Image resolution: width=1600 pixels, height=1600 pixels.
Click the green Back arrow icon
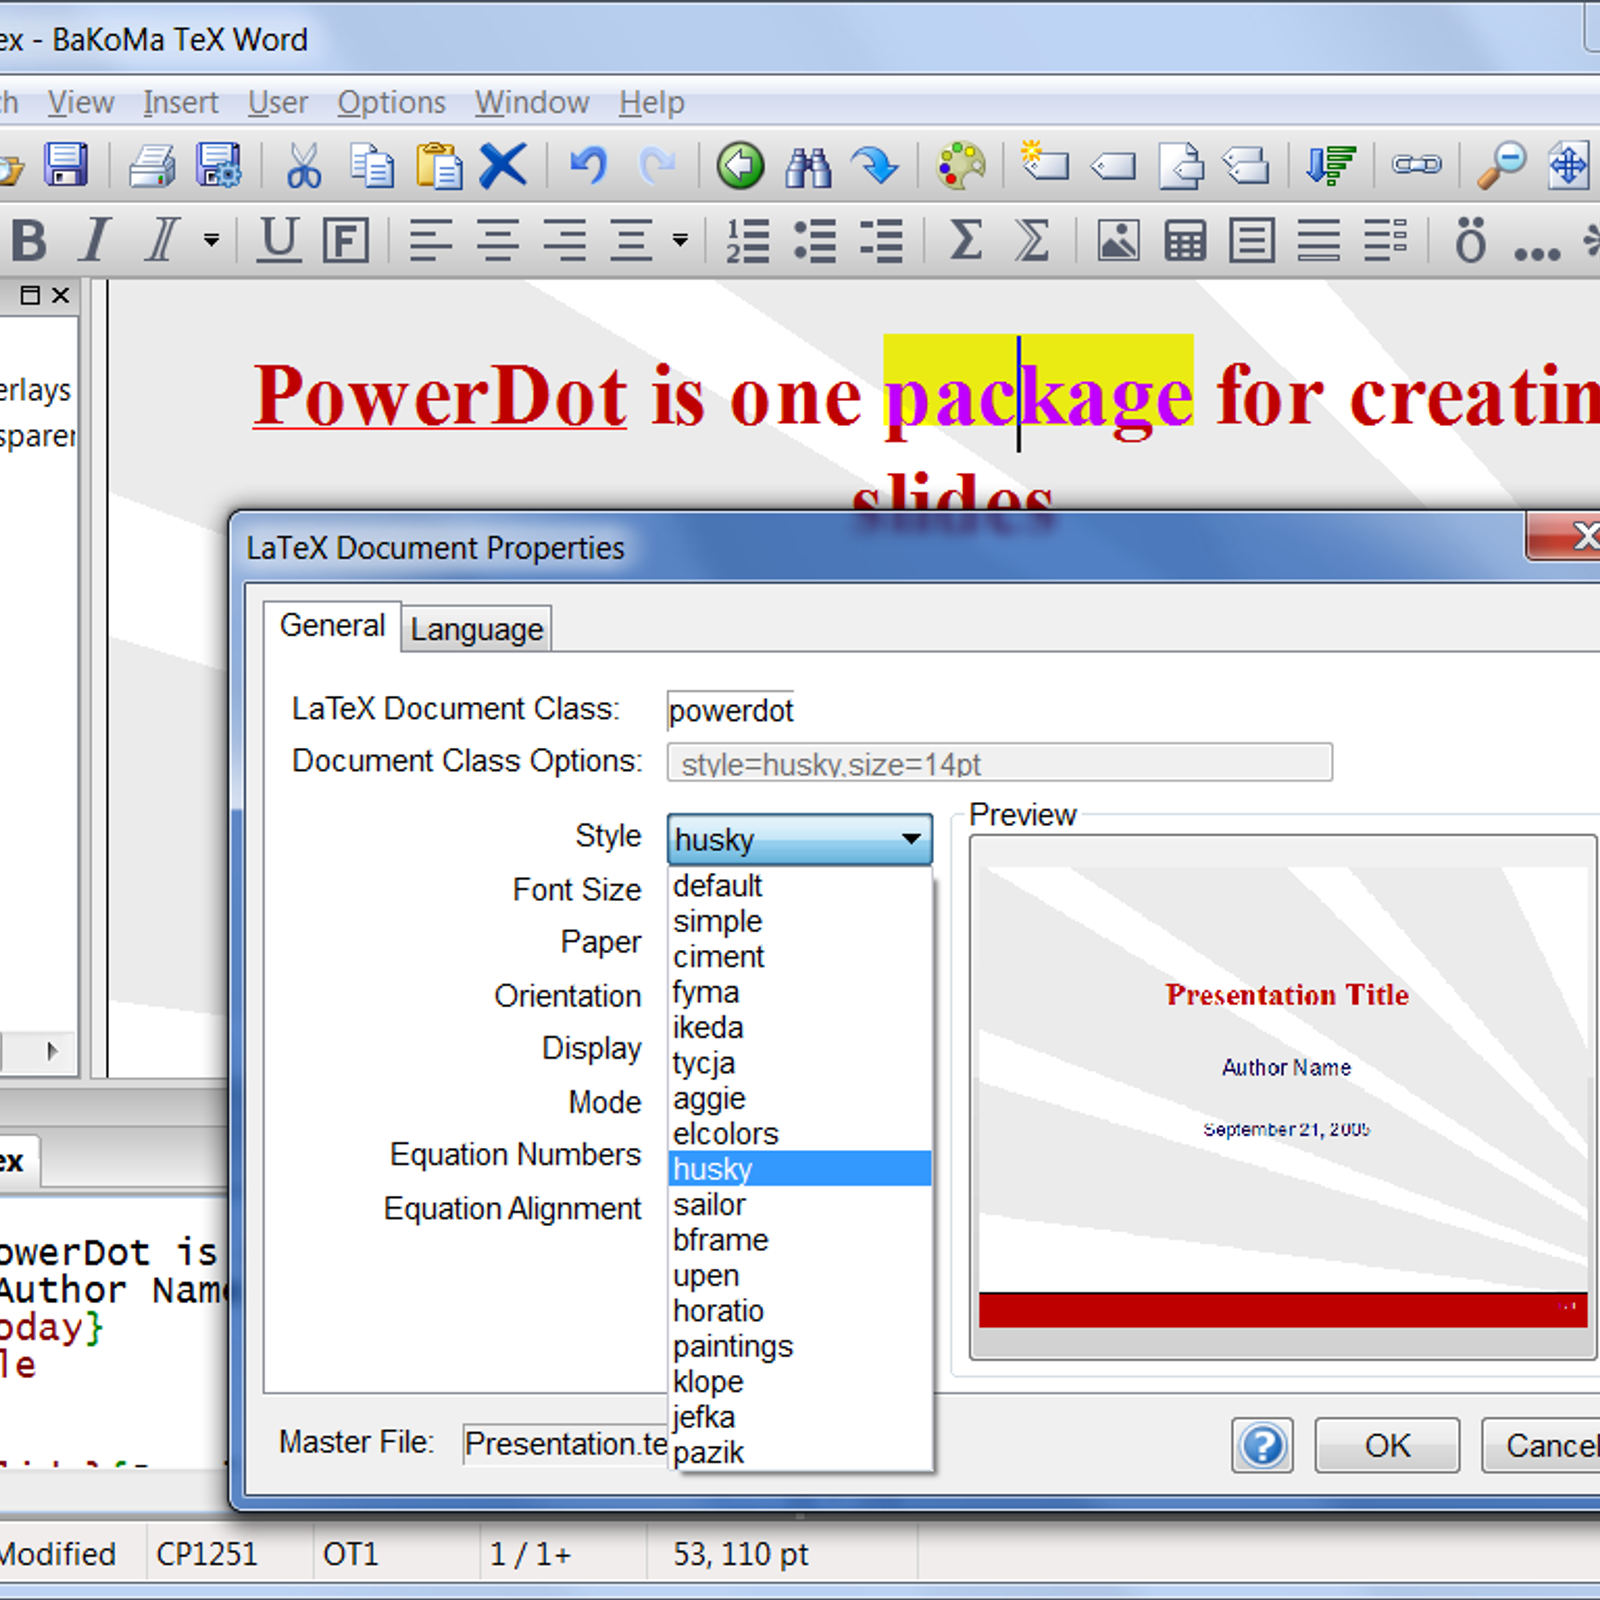740,166
